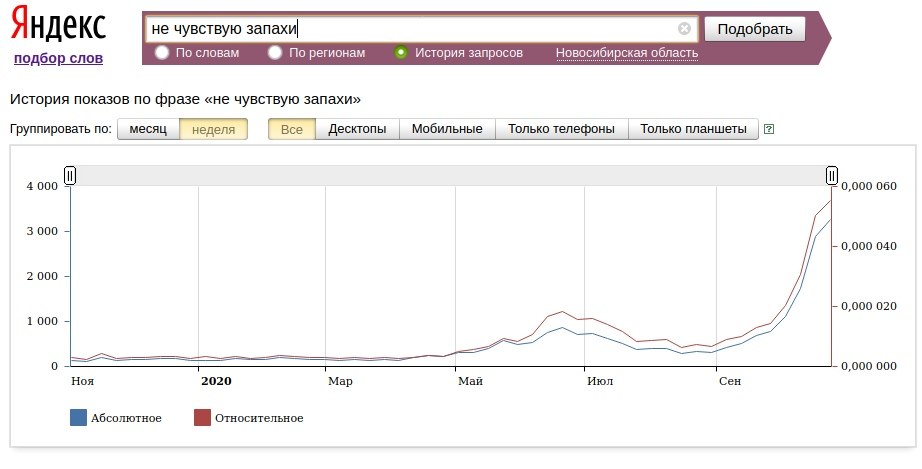Click the '4 000' left axis value

[x=42, y=186]
